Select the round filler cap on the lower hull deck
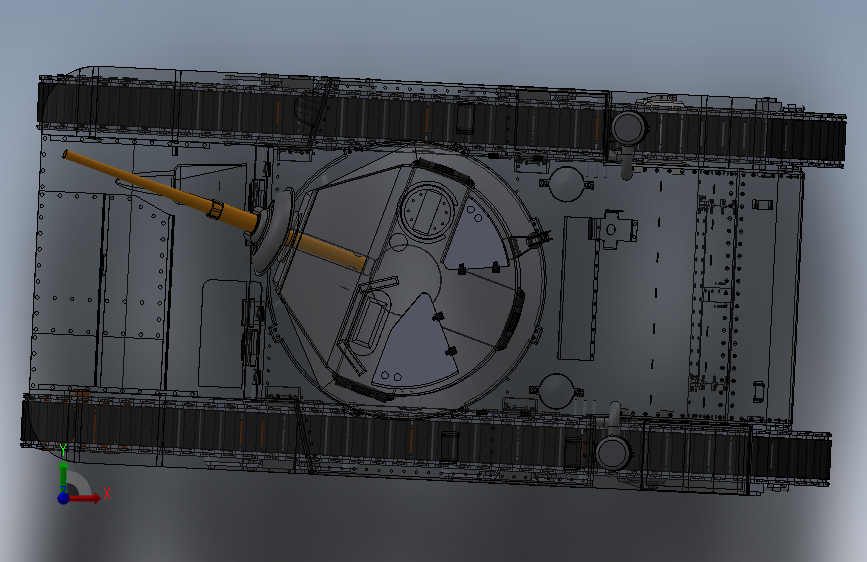This screenshot has width=867, height=562. tap(556, 391)
